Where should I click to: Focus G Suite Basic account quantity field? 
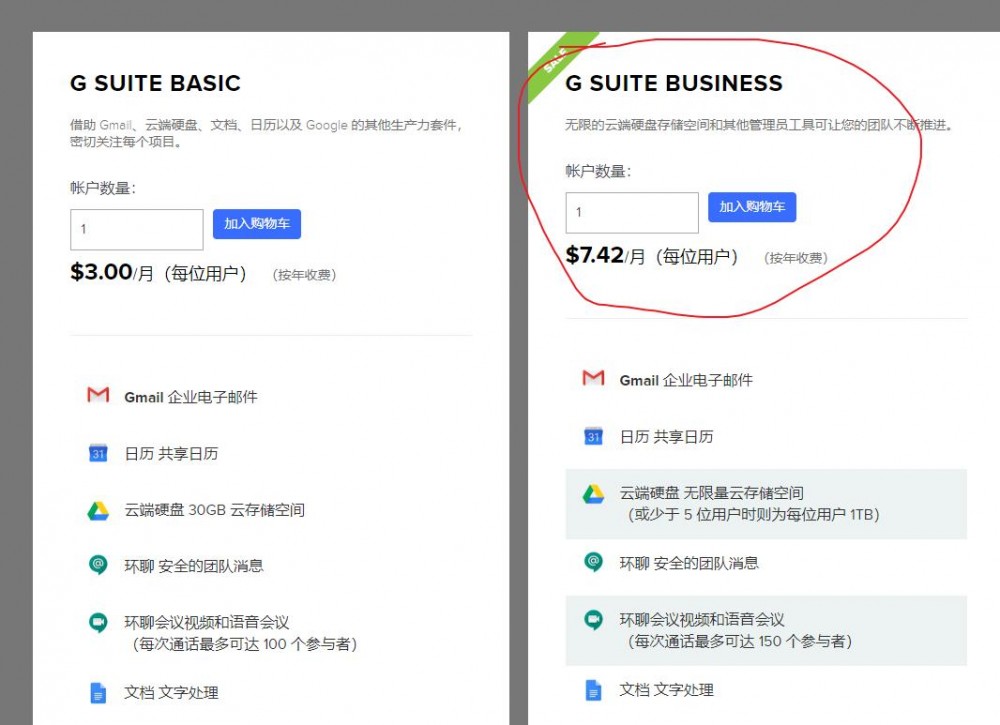pyautogui.click(x=136, y=229)
